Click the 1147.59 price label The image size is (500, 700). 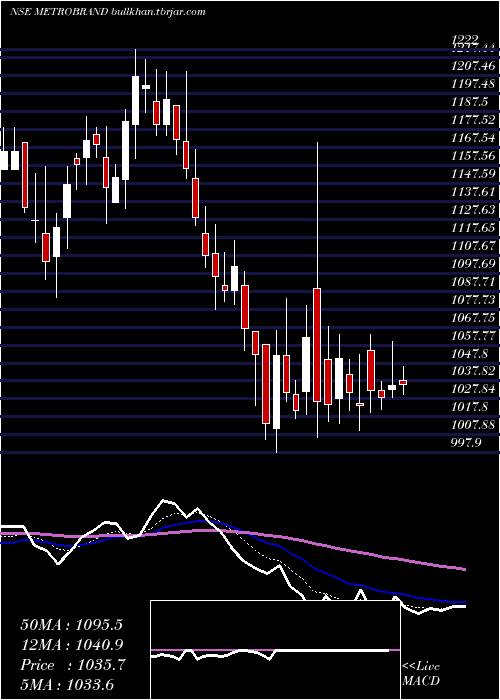(x=474, y=174)
